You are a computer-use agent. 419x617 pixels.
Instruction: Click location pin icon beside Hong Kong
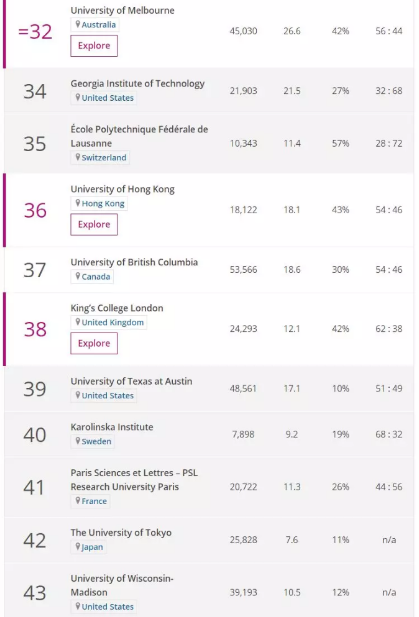pos(78,203)
